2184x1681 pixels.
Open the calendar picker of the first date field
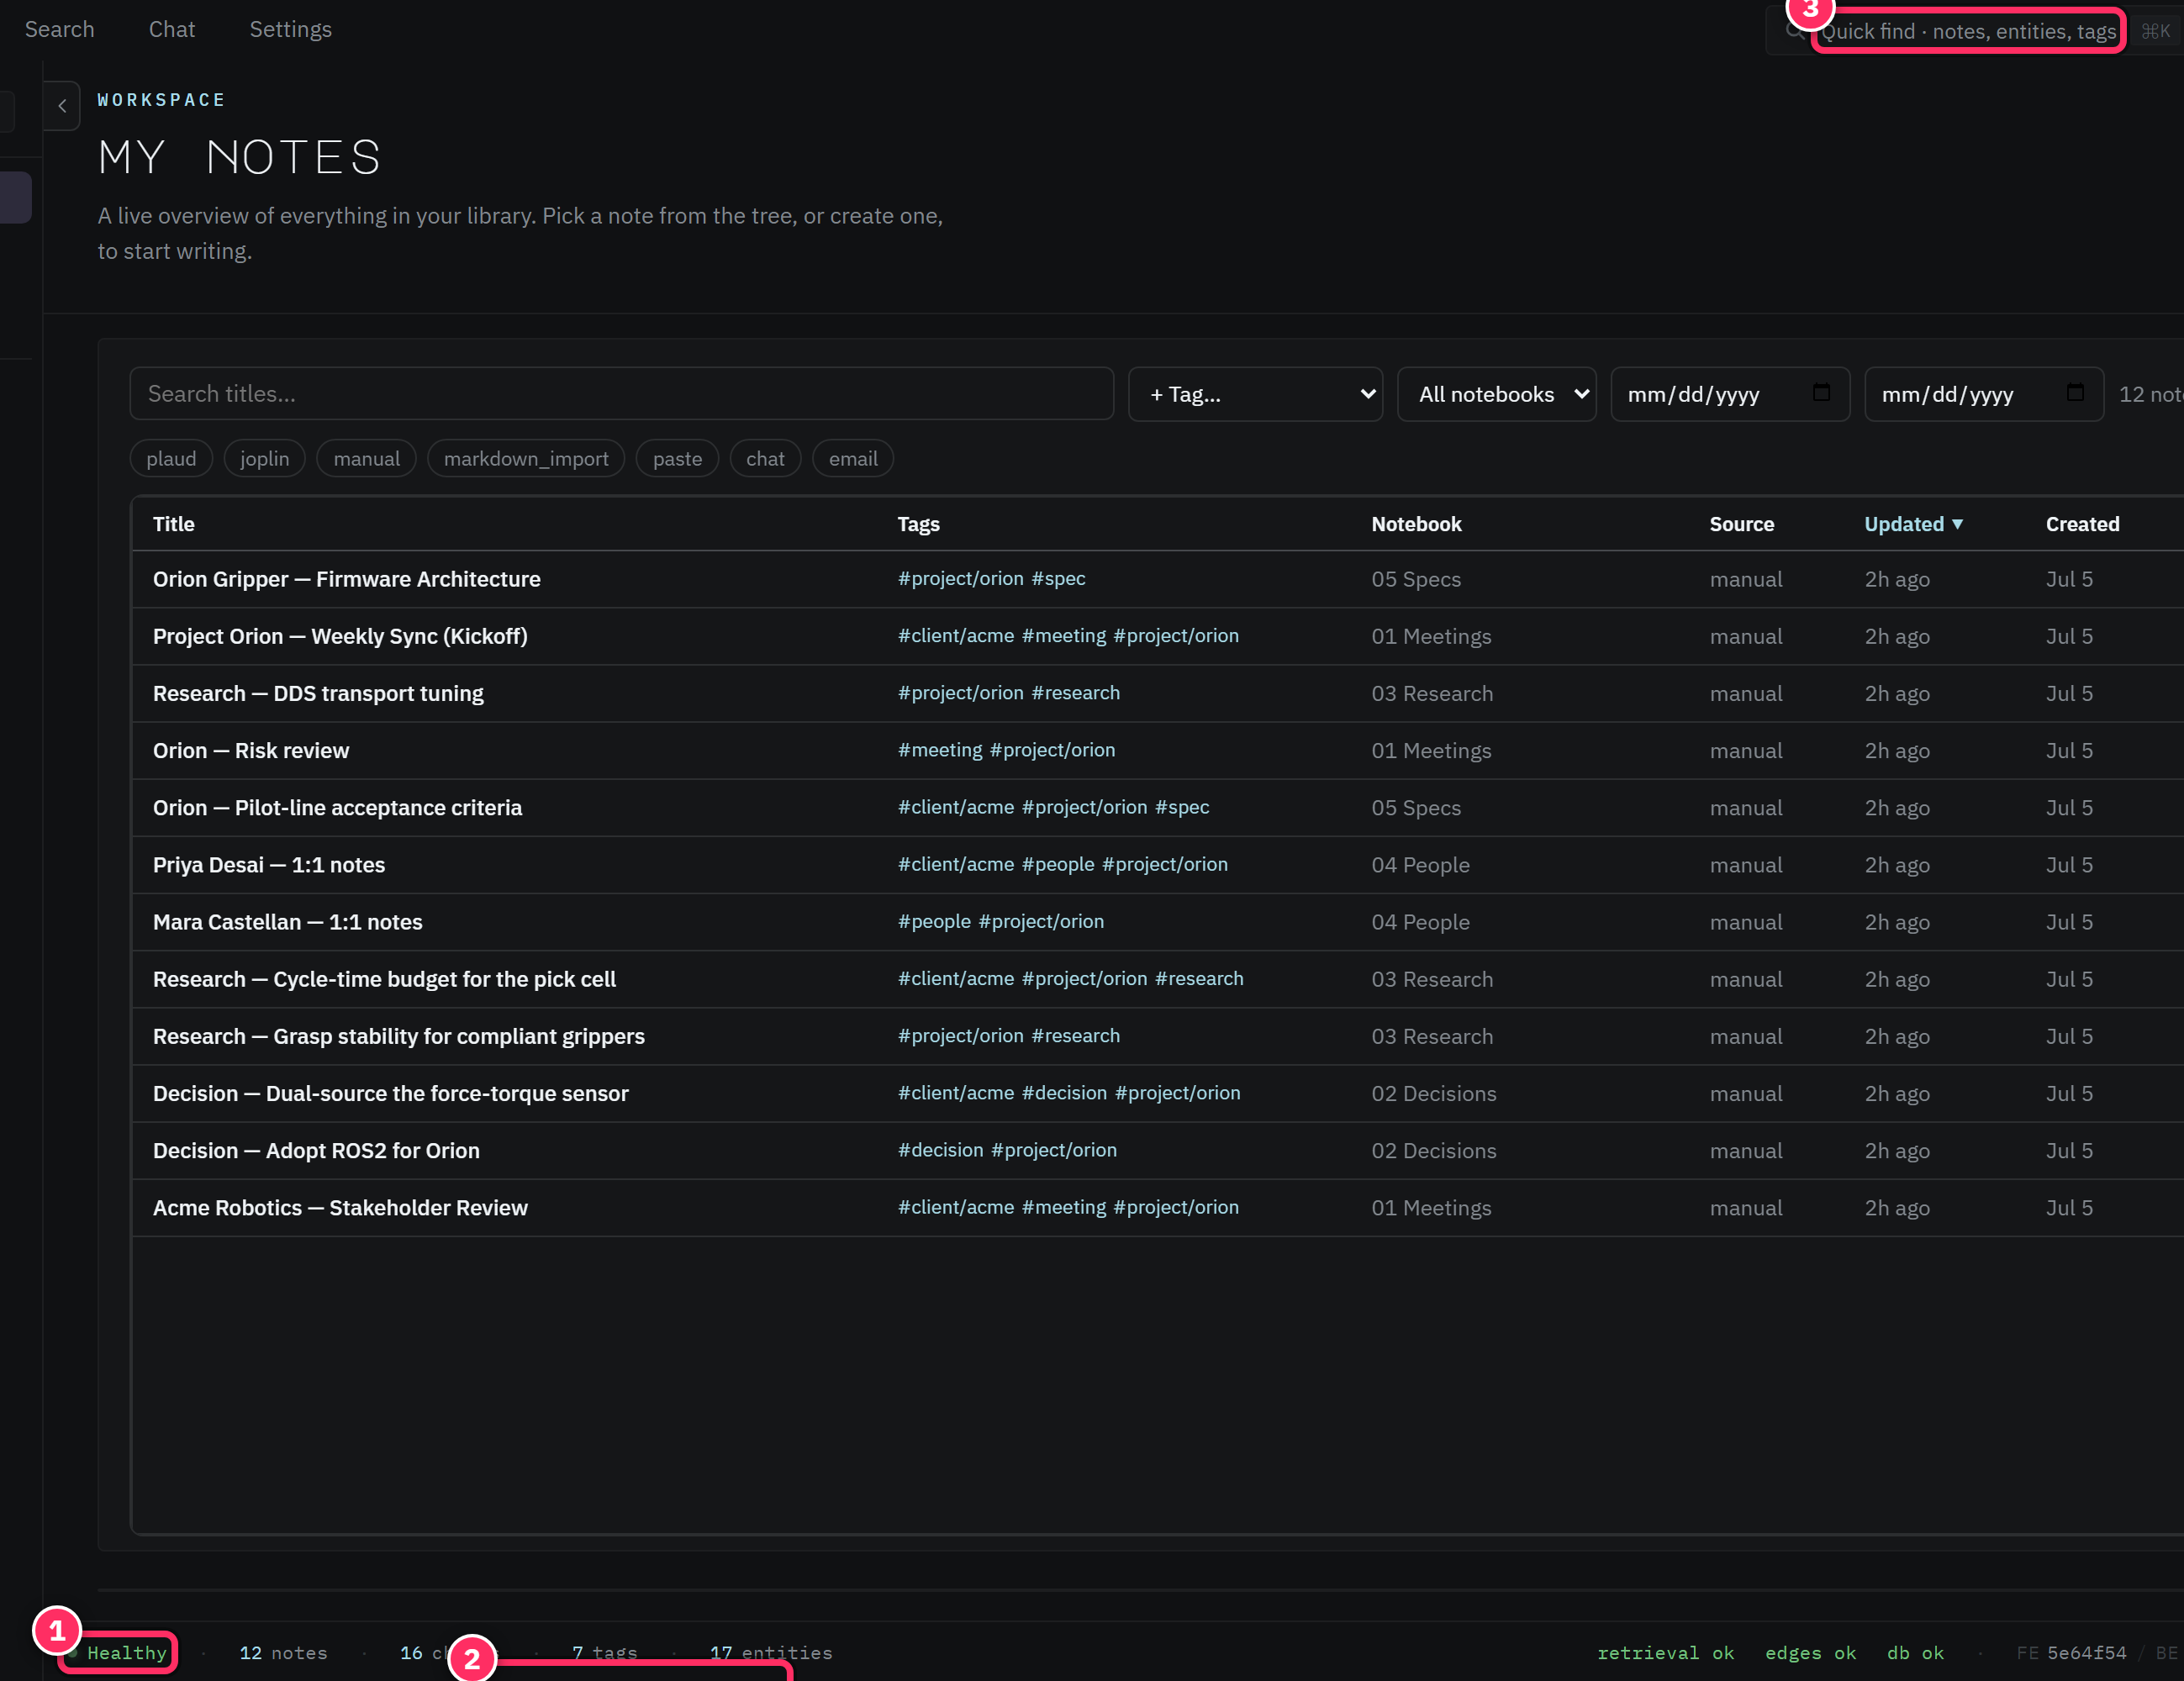tap(1821, 393)
